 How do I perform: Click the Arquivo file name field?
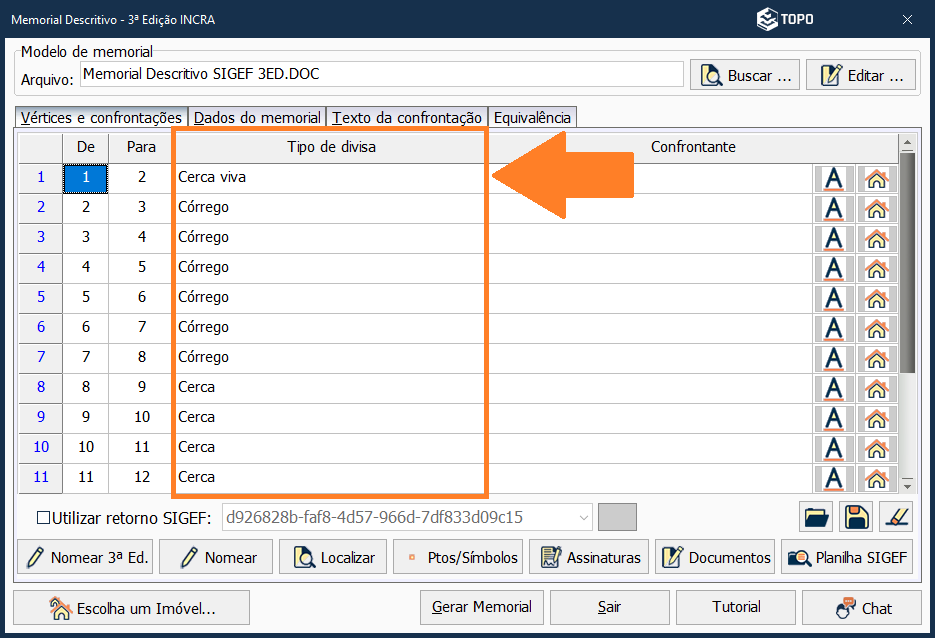point(381,74)
